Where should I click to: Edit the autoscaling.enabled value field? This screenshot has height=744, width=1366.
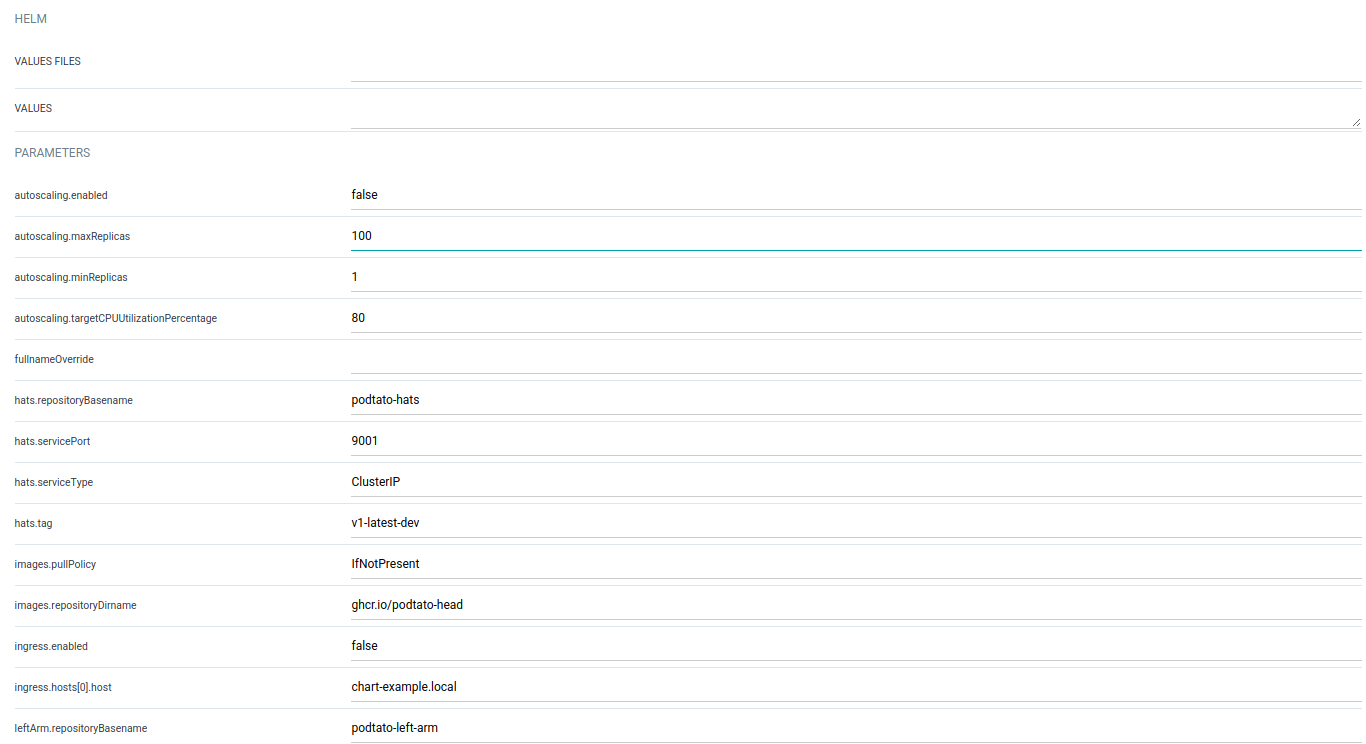pyautogui.click(x=855, y=195)
